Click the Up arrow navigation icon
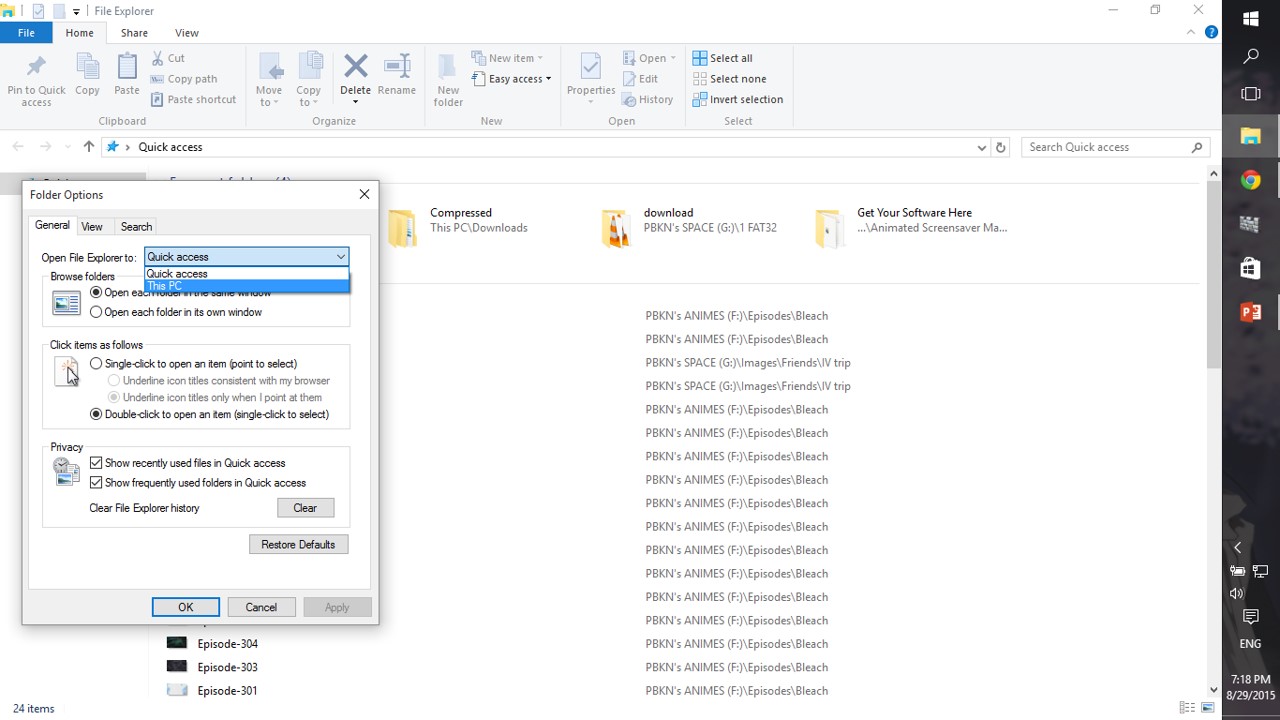This screenshot has height=720, width=1280. point(89,147)
